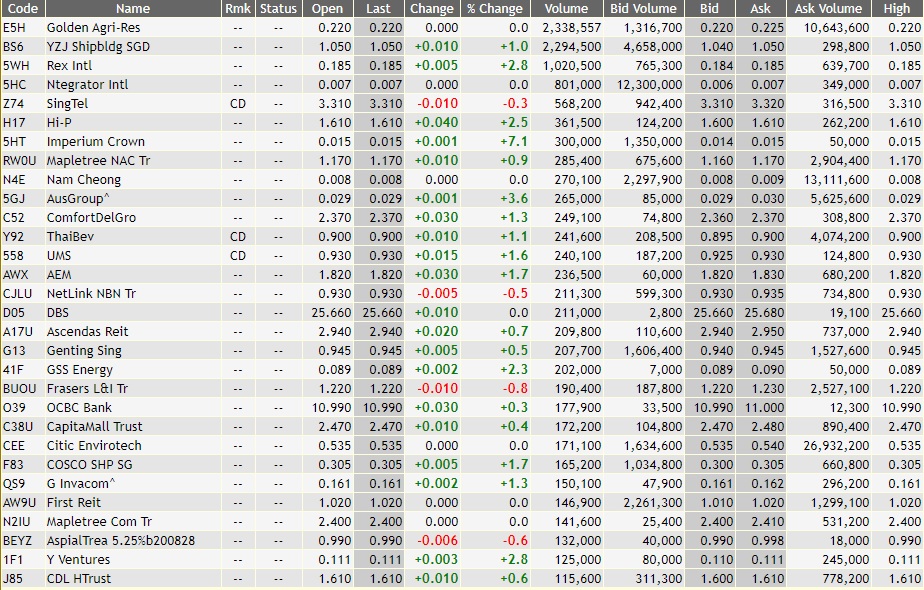Click NetLink NBN Tr name
924x590 pixels.
pos(91,294)
